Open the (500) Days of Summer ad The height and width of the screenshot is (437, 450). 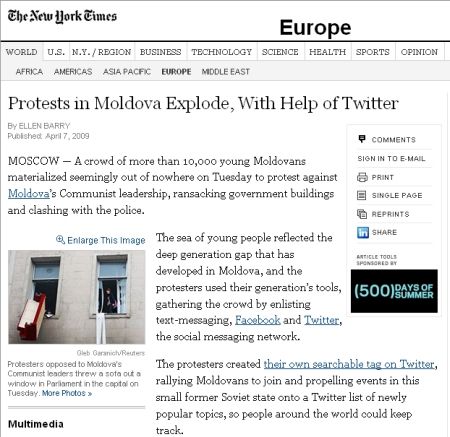[x=394, y=291]
